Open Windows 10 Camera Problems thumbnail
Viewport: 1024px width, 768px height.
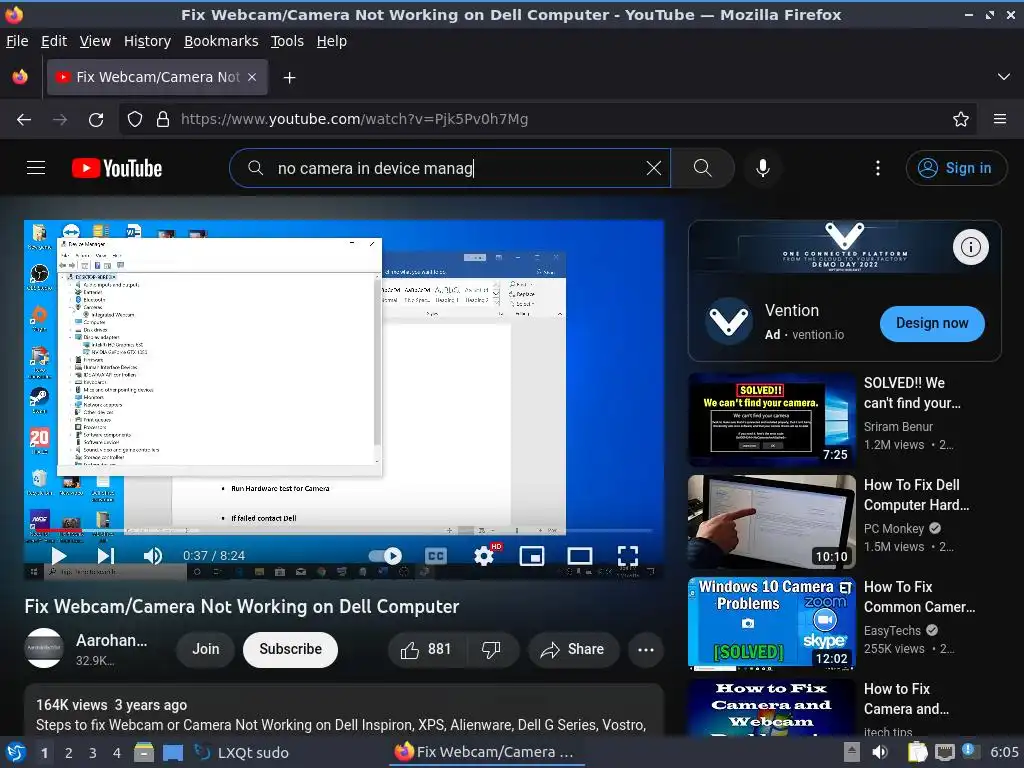(x=771, y=623)
